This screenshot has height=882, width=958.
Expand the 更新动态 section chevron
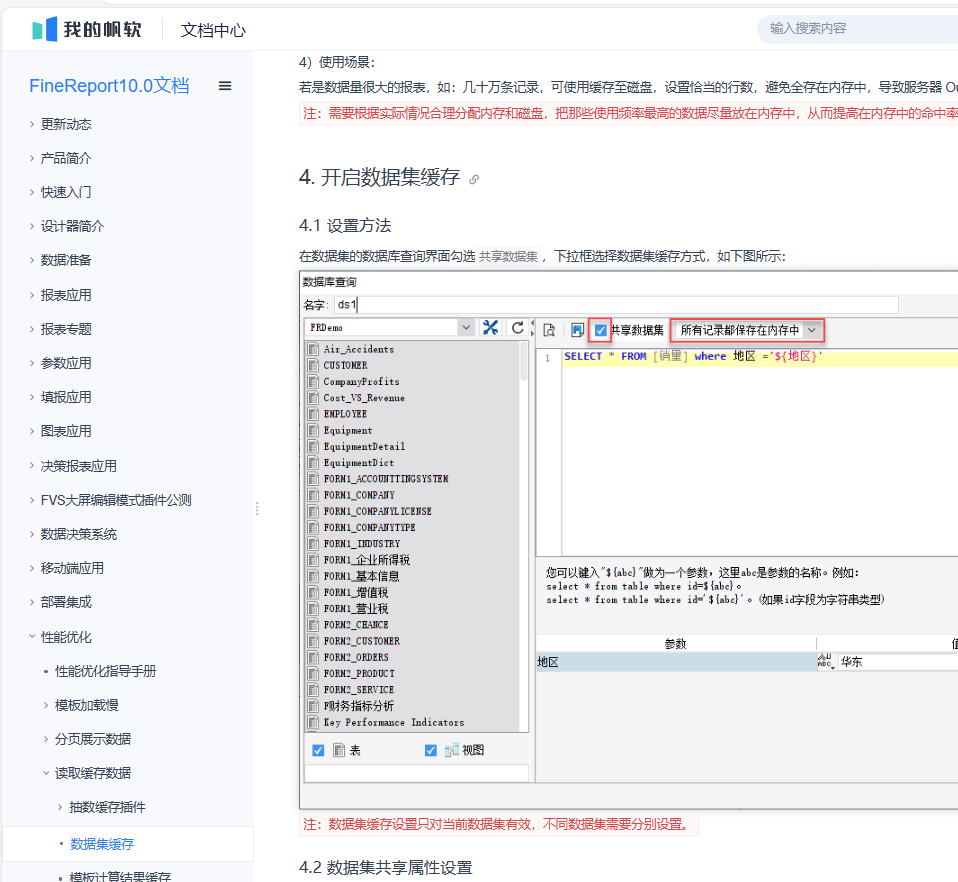[x=32, y=125]
